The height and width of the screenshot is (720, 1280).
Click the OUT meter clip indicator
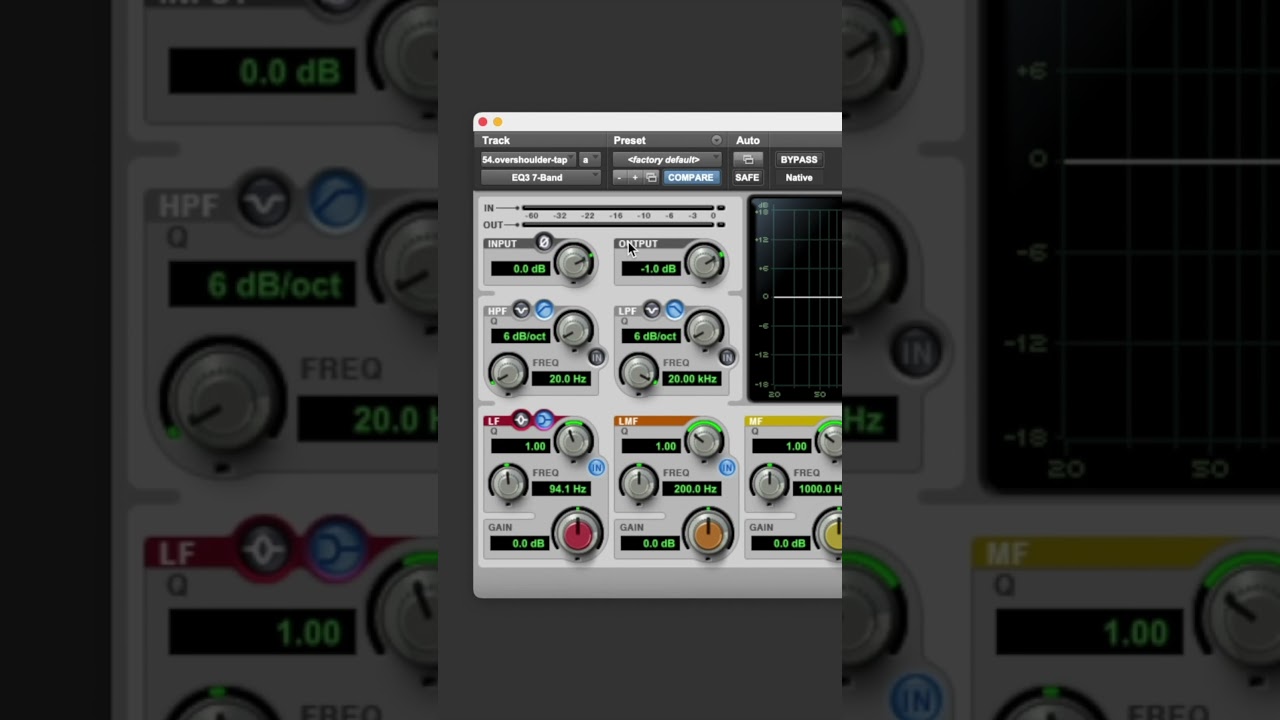point(721,225)
